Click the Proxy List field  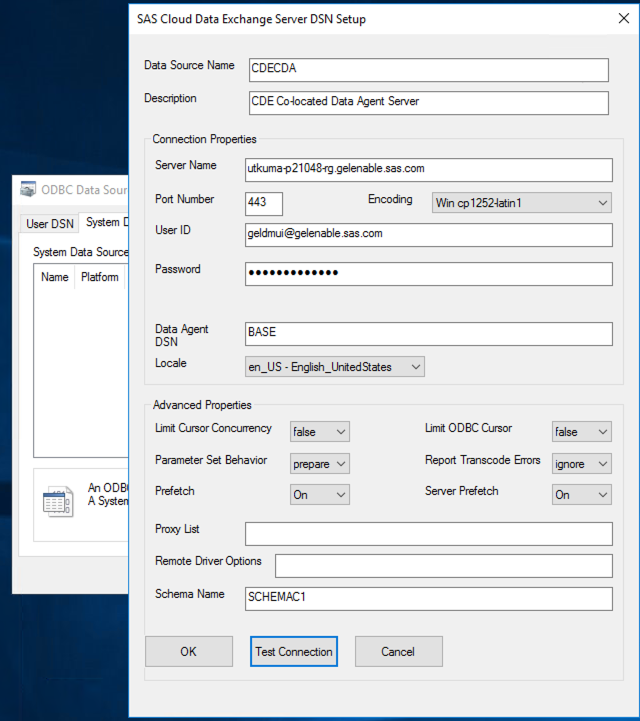click(429, 533)
